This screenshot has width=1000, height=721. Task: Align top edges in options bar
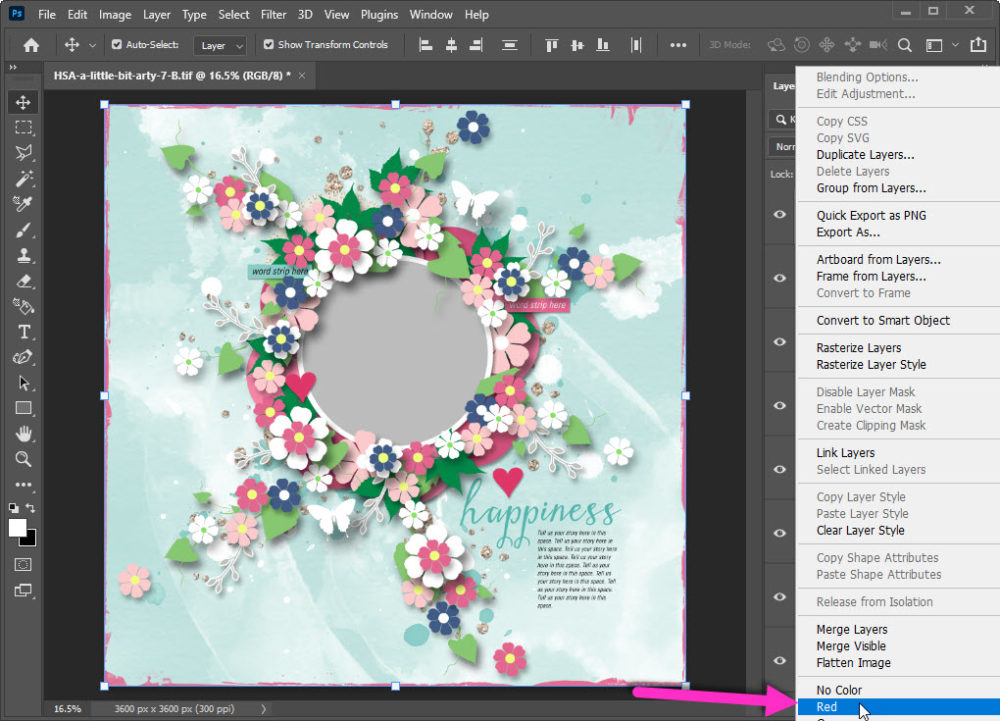(552, 45)
